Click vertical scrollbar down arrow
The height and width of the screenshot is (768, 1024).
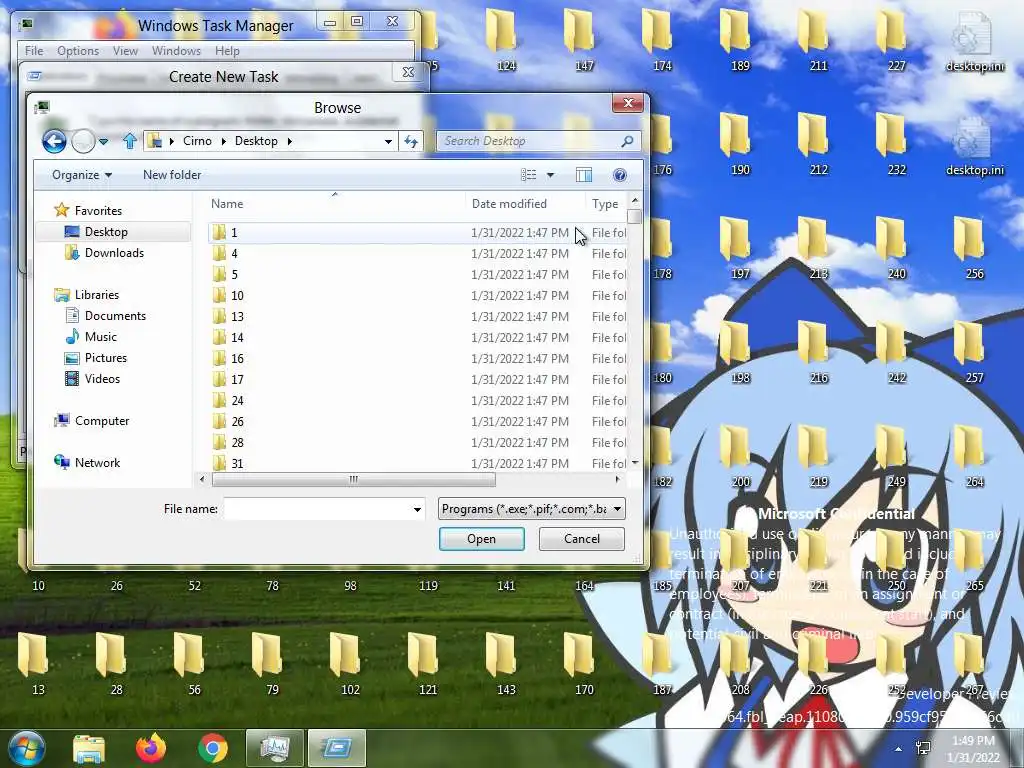point(635,462)
